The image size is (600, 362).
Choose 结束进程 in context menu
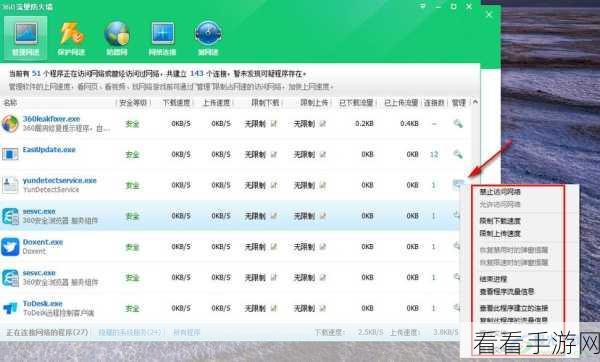pos(493,279)
